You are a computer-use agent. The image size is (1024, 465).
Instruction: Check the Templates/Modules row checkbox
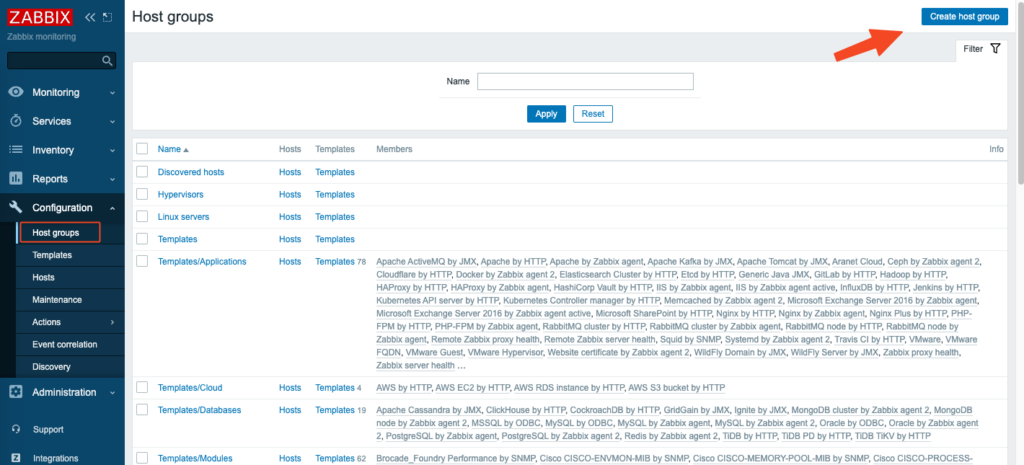[x=142, y=458]
